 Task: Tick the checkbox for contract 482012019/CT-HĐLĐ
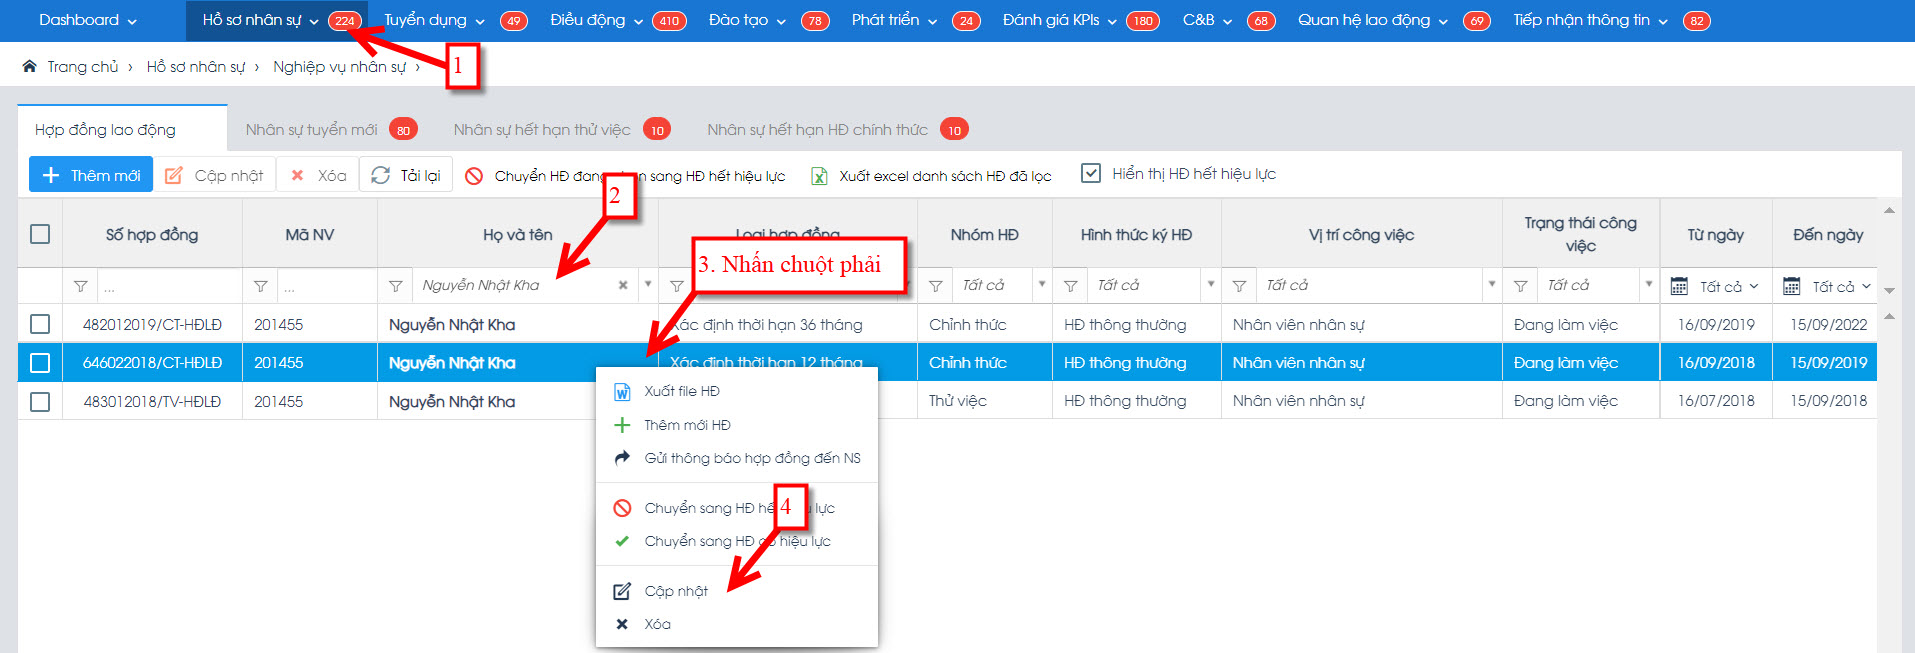pos(40,324)
